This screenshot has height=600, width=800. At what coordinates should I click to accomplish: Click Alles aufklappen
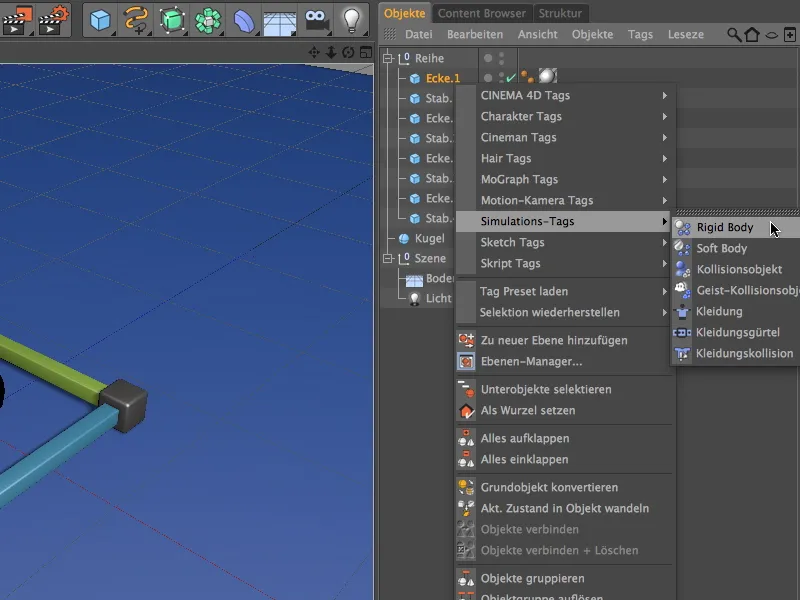[566, 438]
